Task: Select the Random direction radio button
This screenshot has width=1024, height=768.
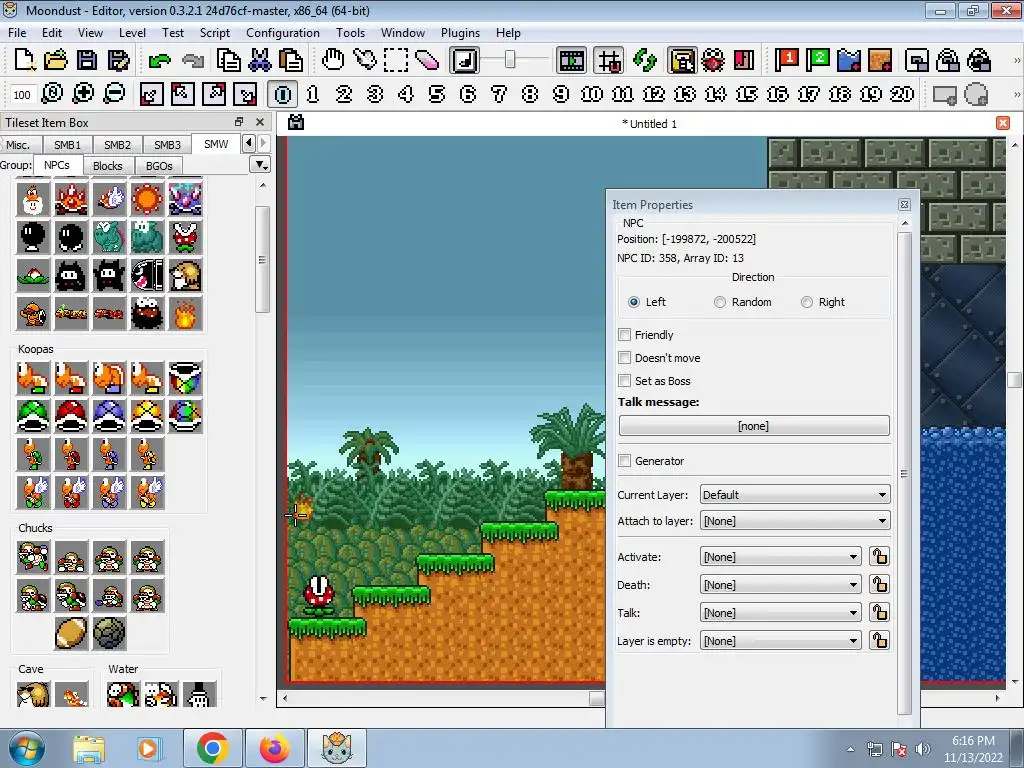Action: 720,302
